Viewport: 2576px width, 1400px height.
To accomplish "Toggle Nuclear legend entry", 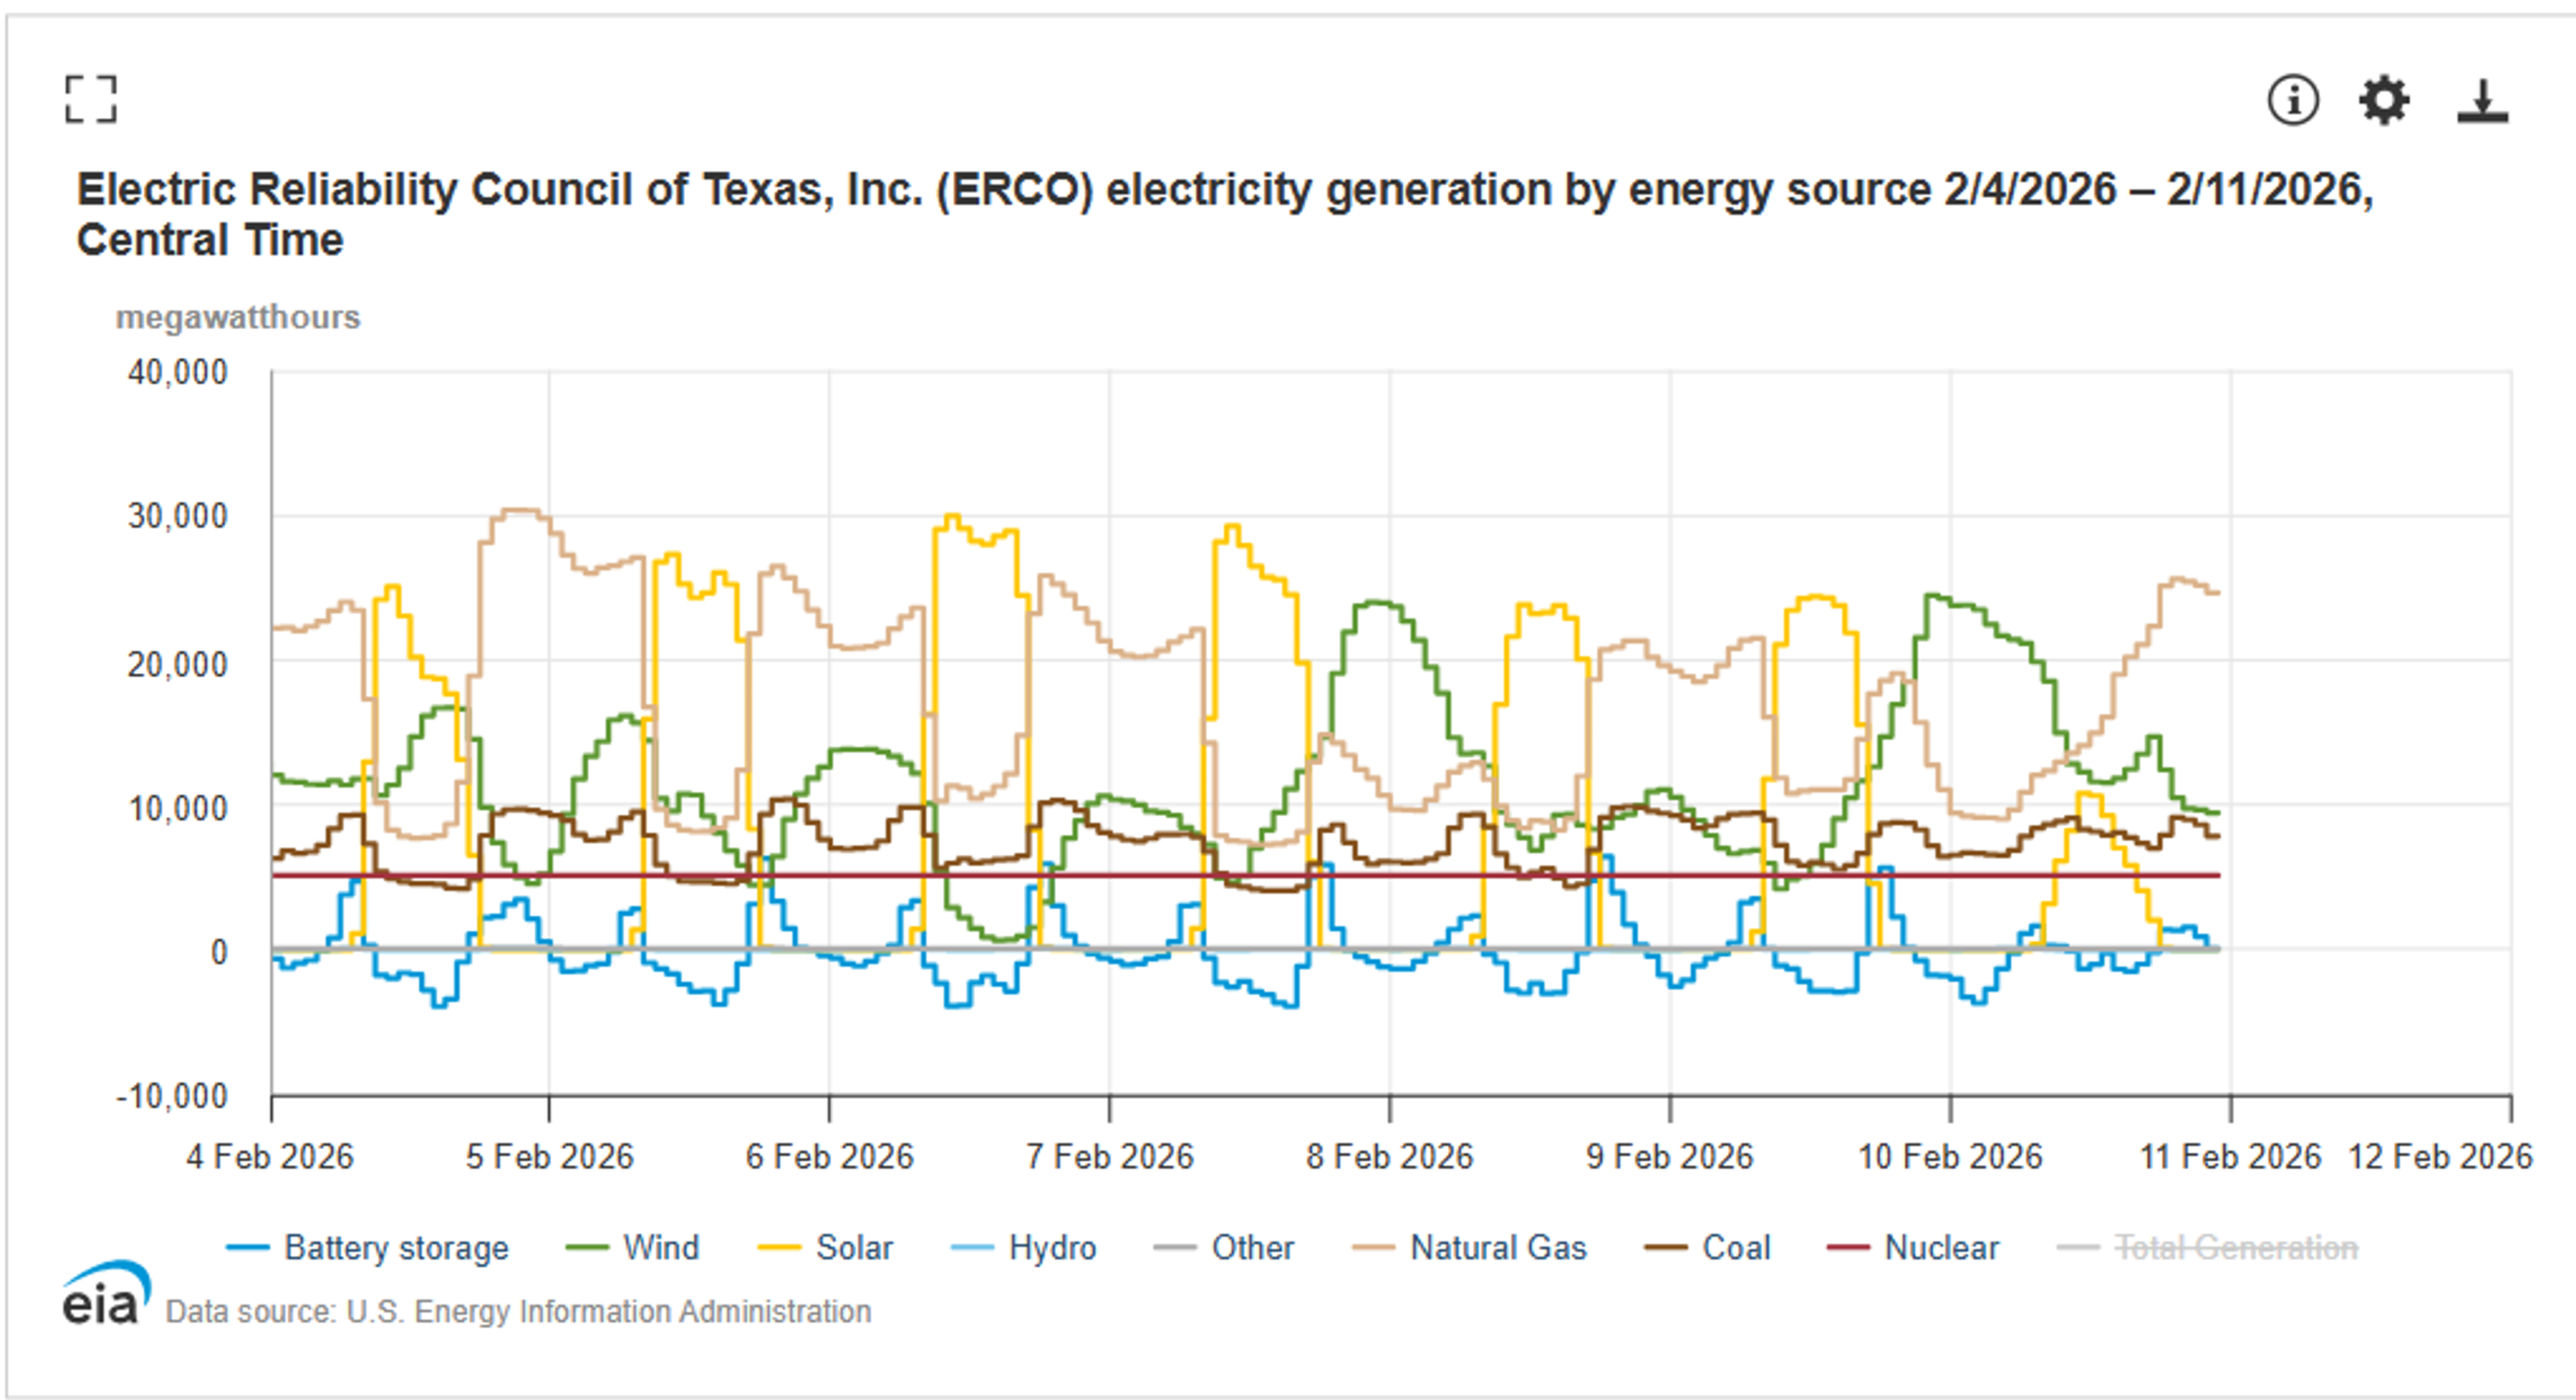I will coord(1941,1248).
